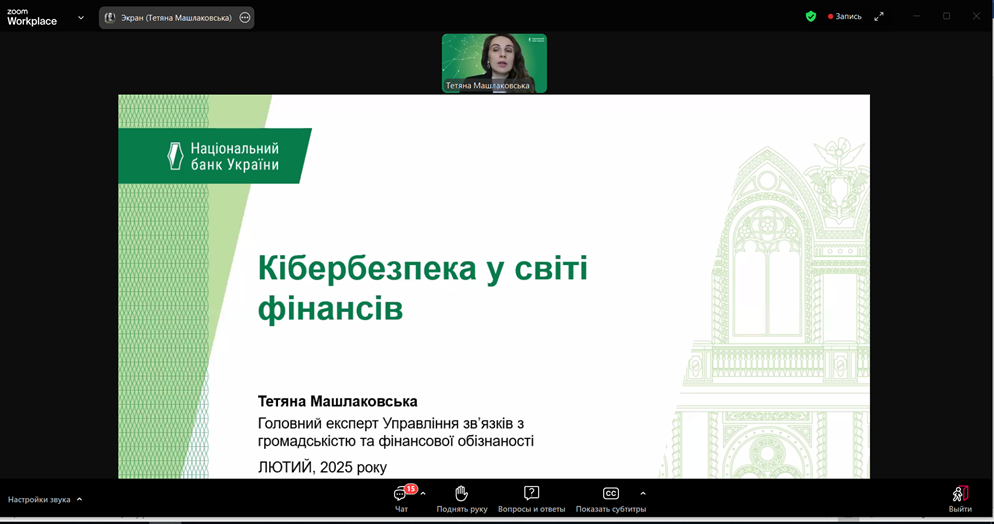Minimize the Zoom window
Viewport: 994px width, 524px height.
click(916, 16)
